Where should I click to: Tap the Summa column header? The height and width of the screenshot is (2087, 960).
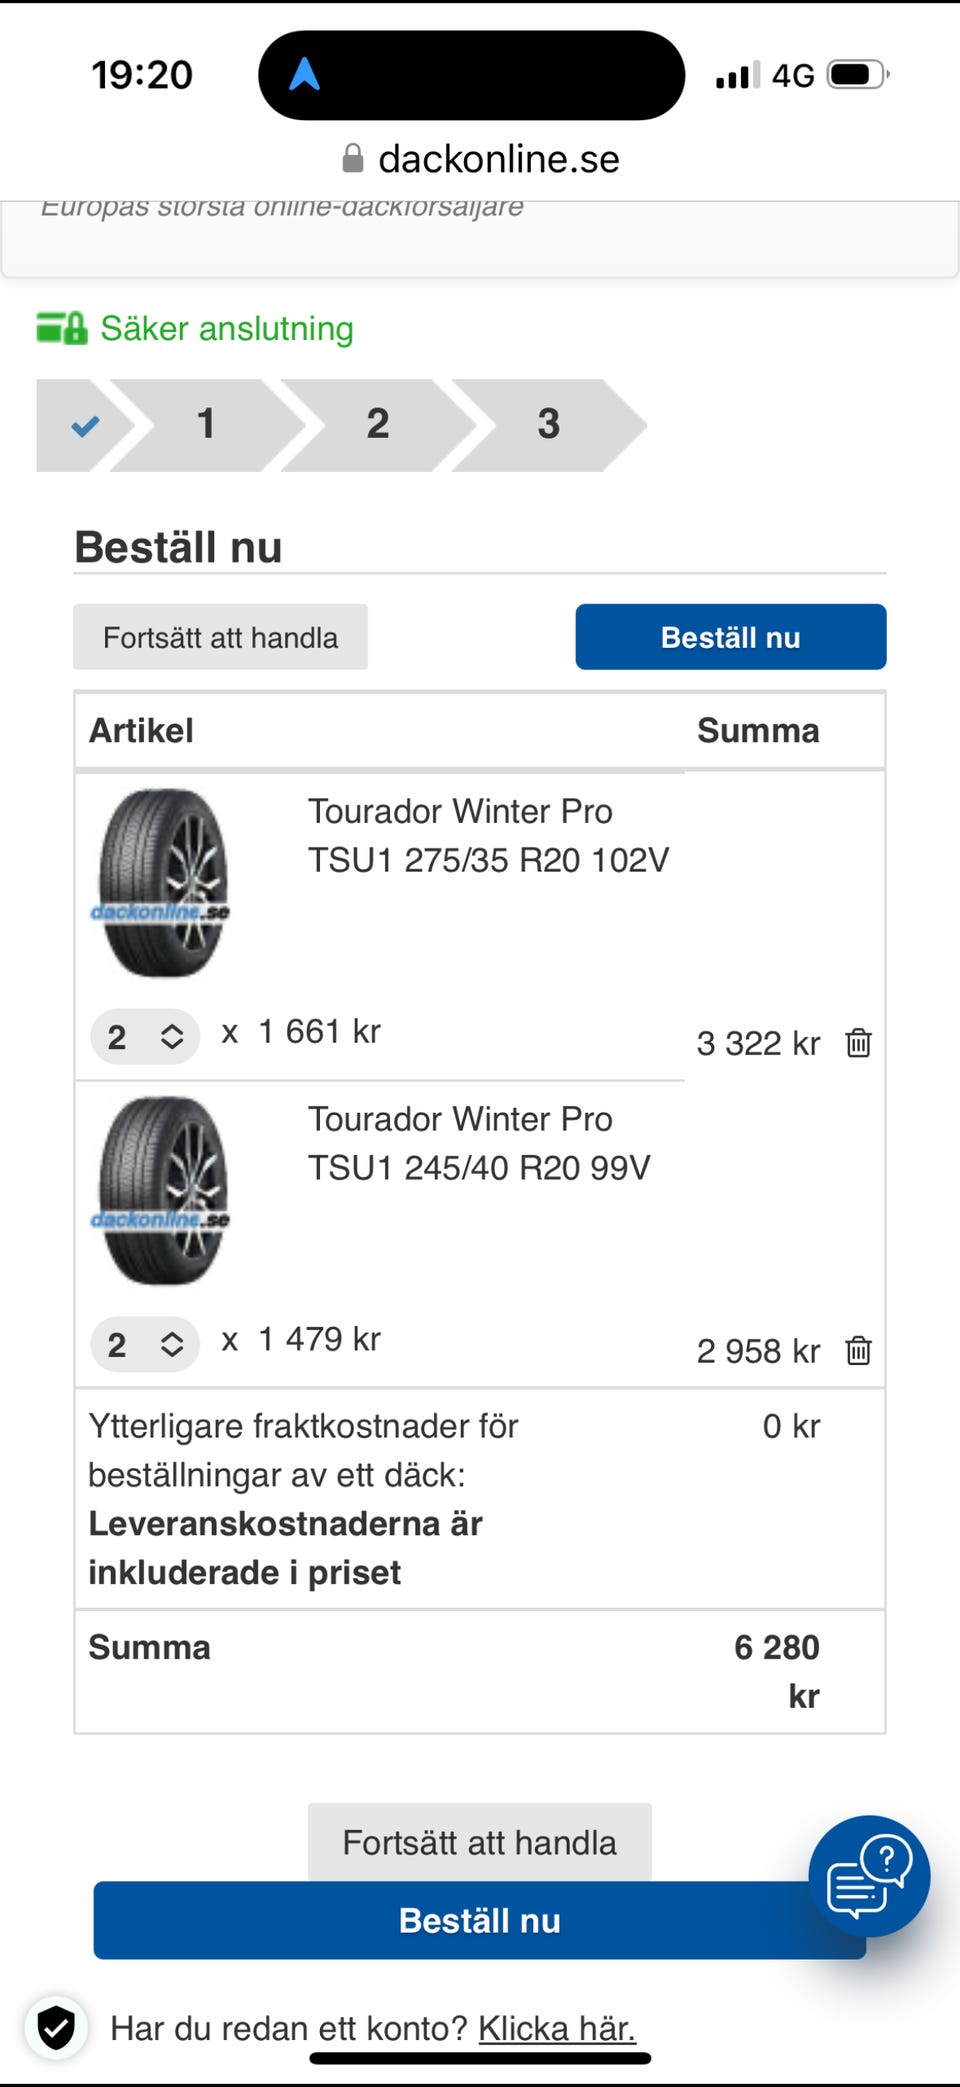click(758, 730)
